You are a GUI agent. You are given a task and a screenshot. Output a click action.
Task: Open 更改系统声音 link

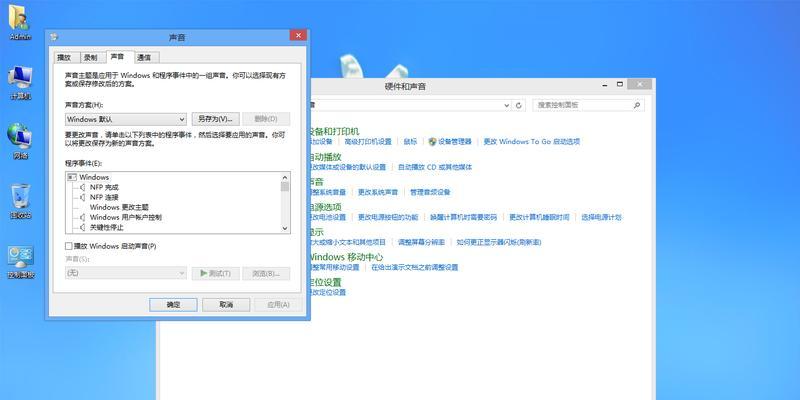378,192
